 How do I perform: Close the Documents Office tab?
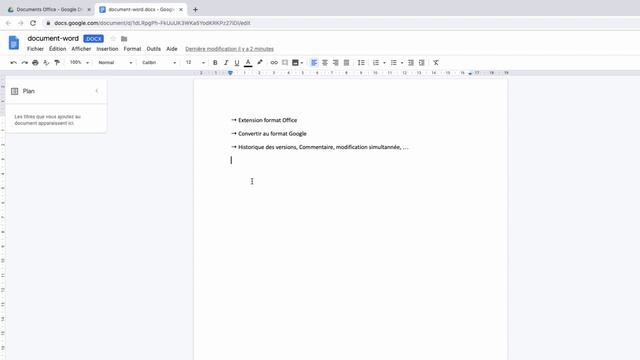(x=89, y=9)
